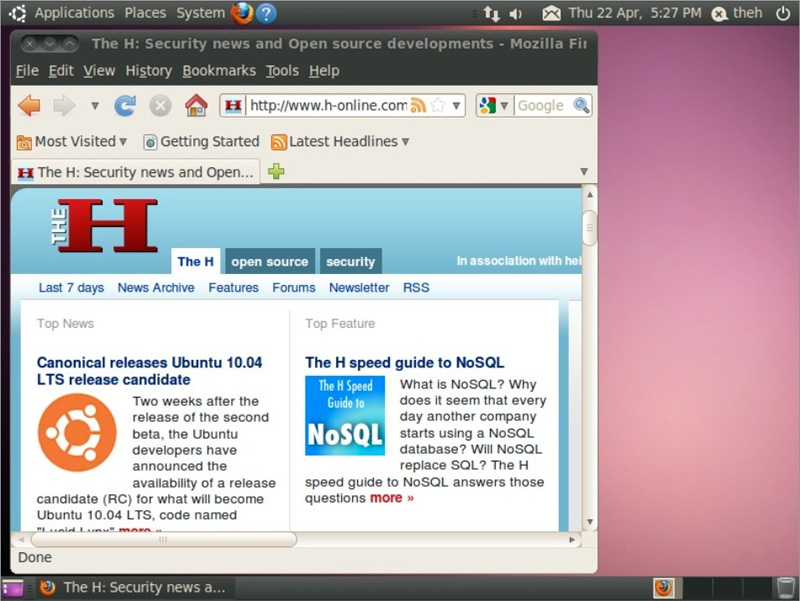The width and height of the screenshot is (800, 601).
Task: Switch to the open source tab
Action: pyautogui.click(x=269, y=262)
